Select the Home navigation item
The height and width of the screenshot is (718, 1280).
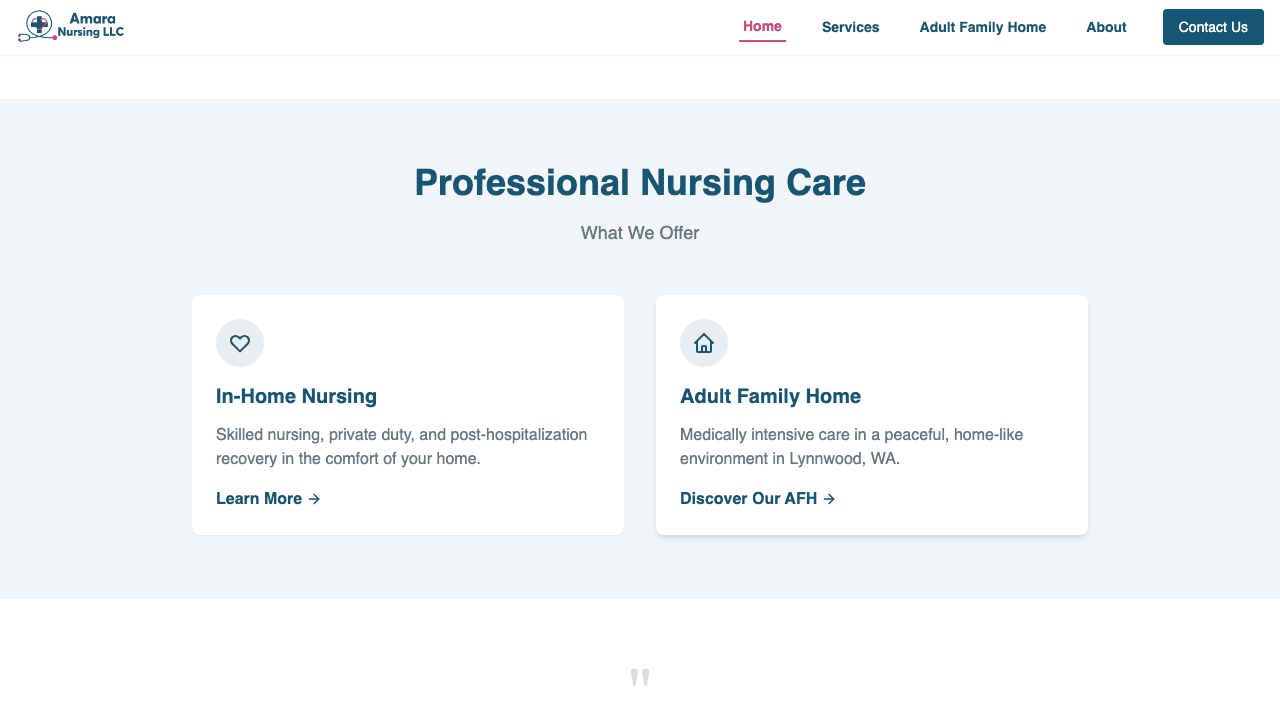762,27
